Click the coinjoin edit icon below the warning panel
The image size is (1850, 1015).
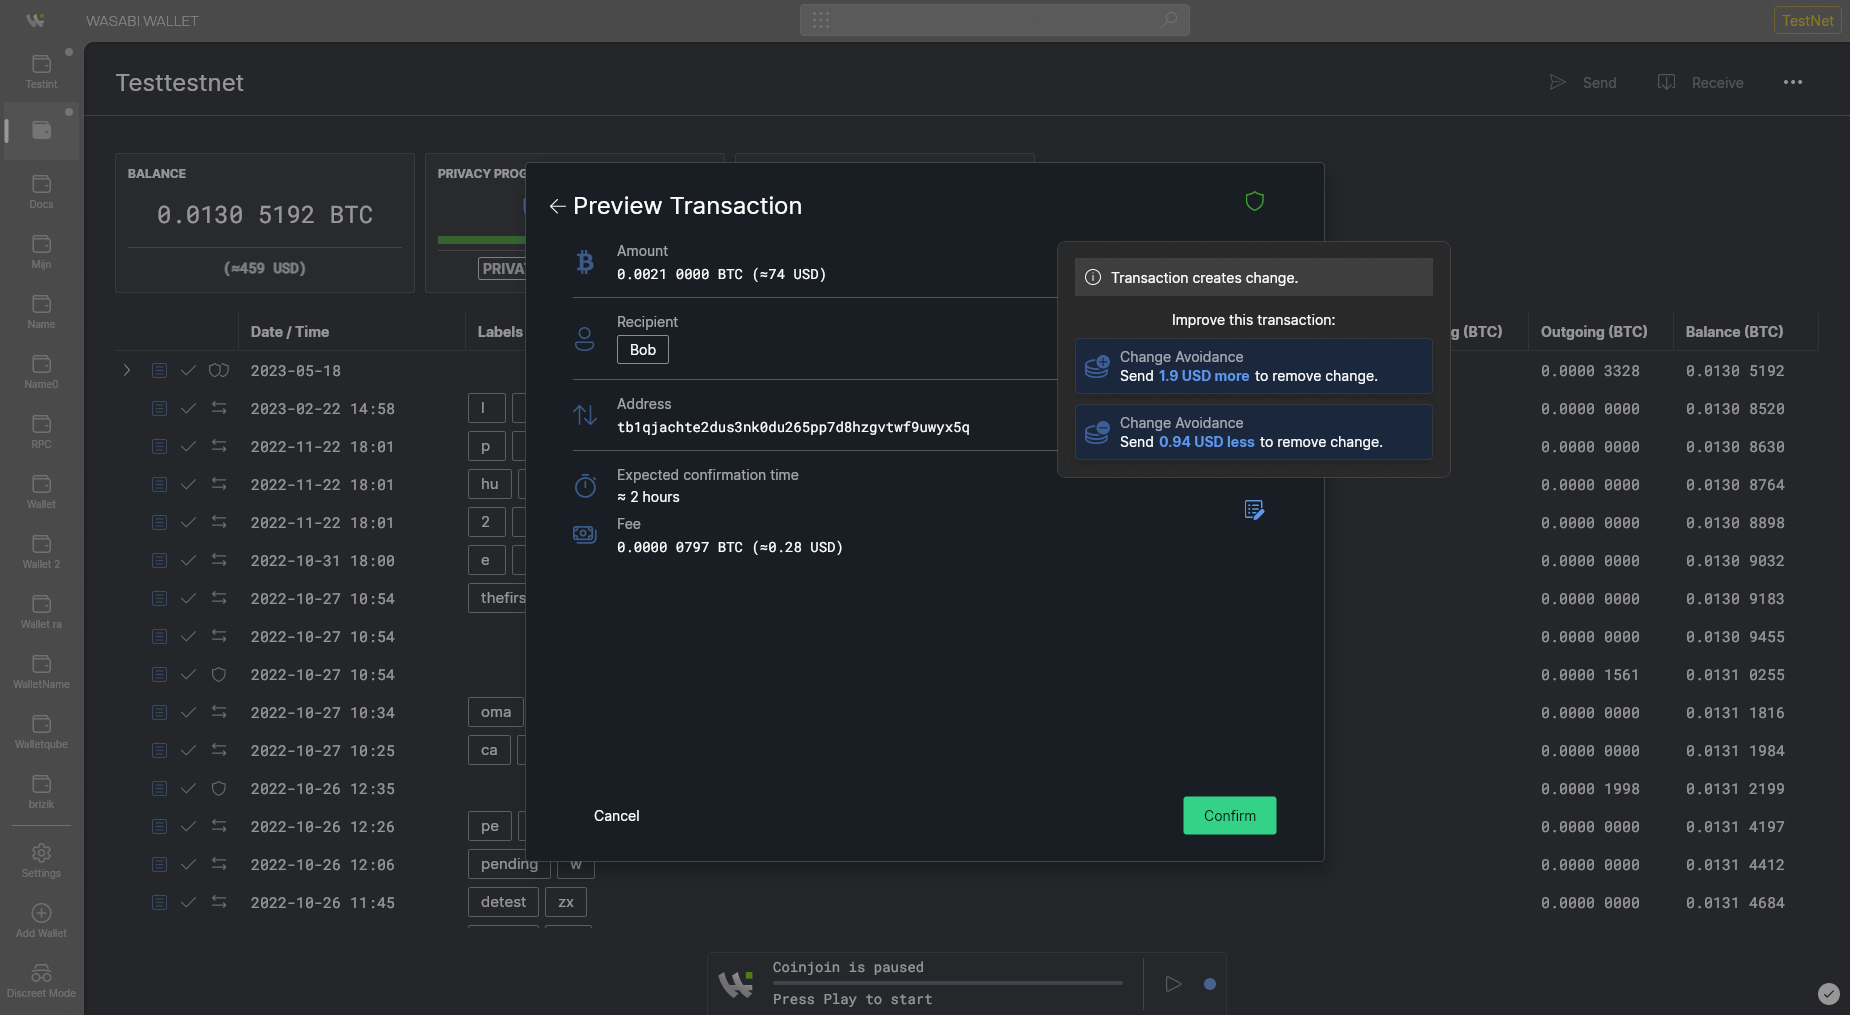tap(1254, 510)
